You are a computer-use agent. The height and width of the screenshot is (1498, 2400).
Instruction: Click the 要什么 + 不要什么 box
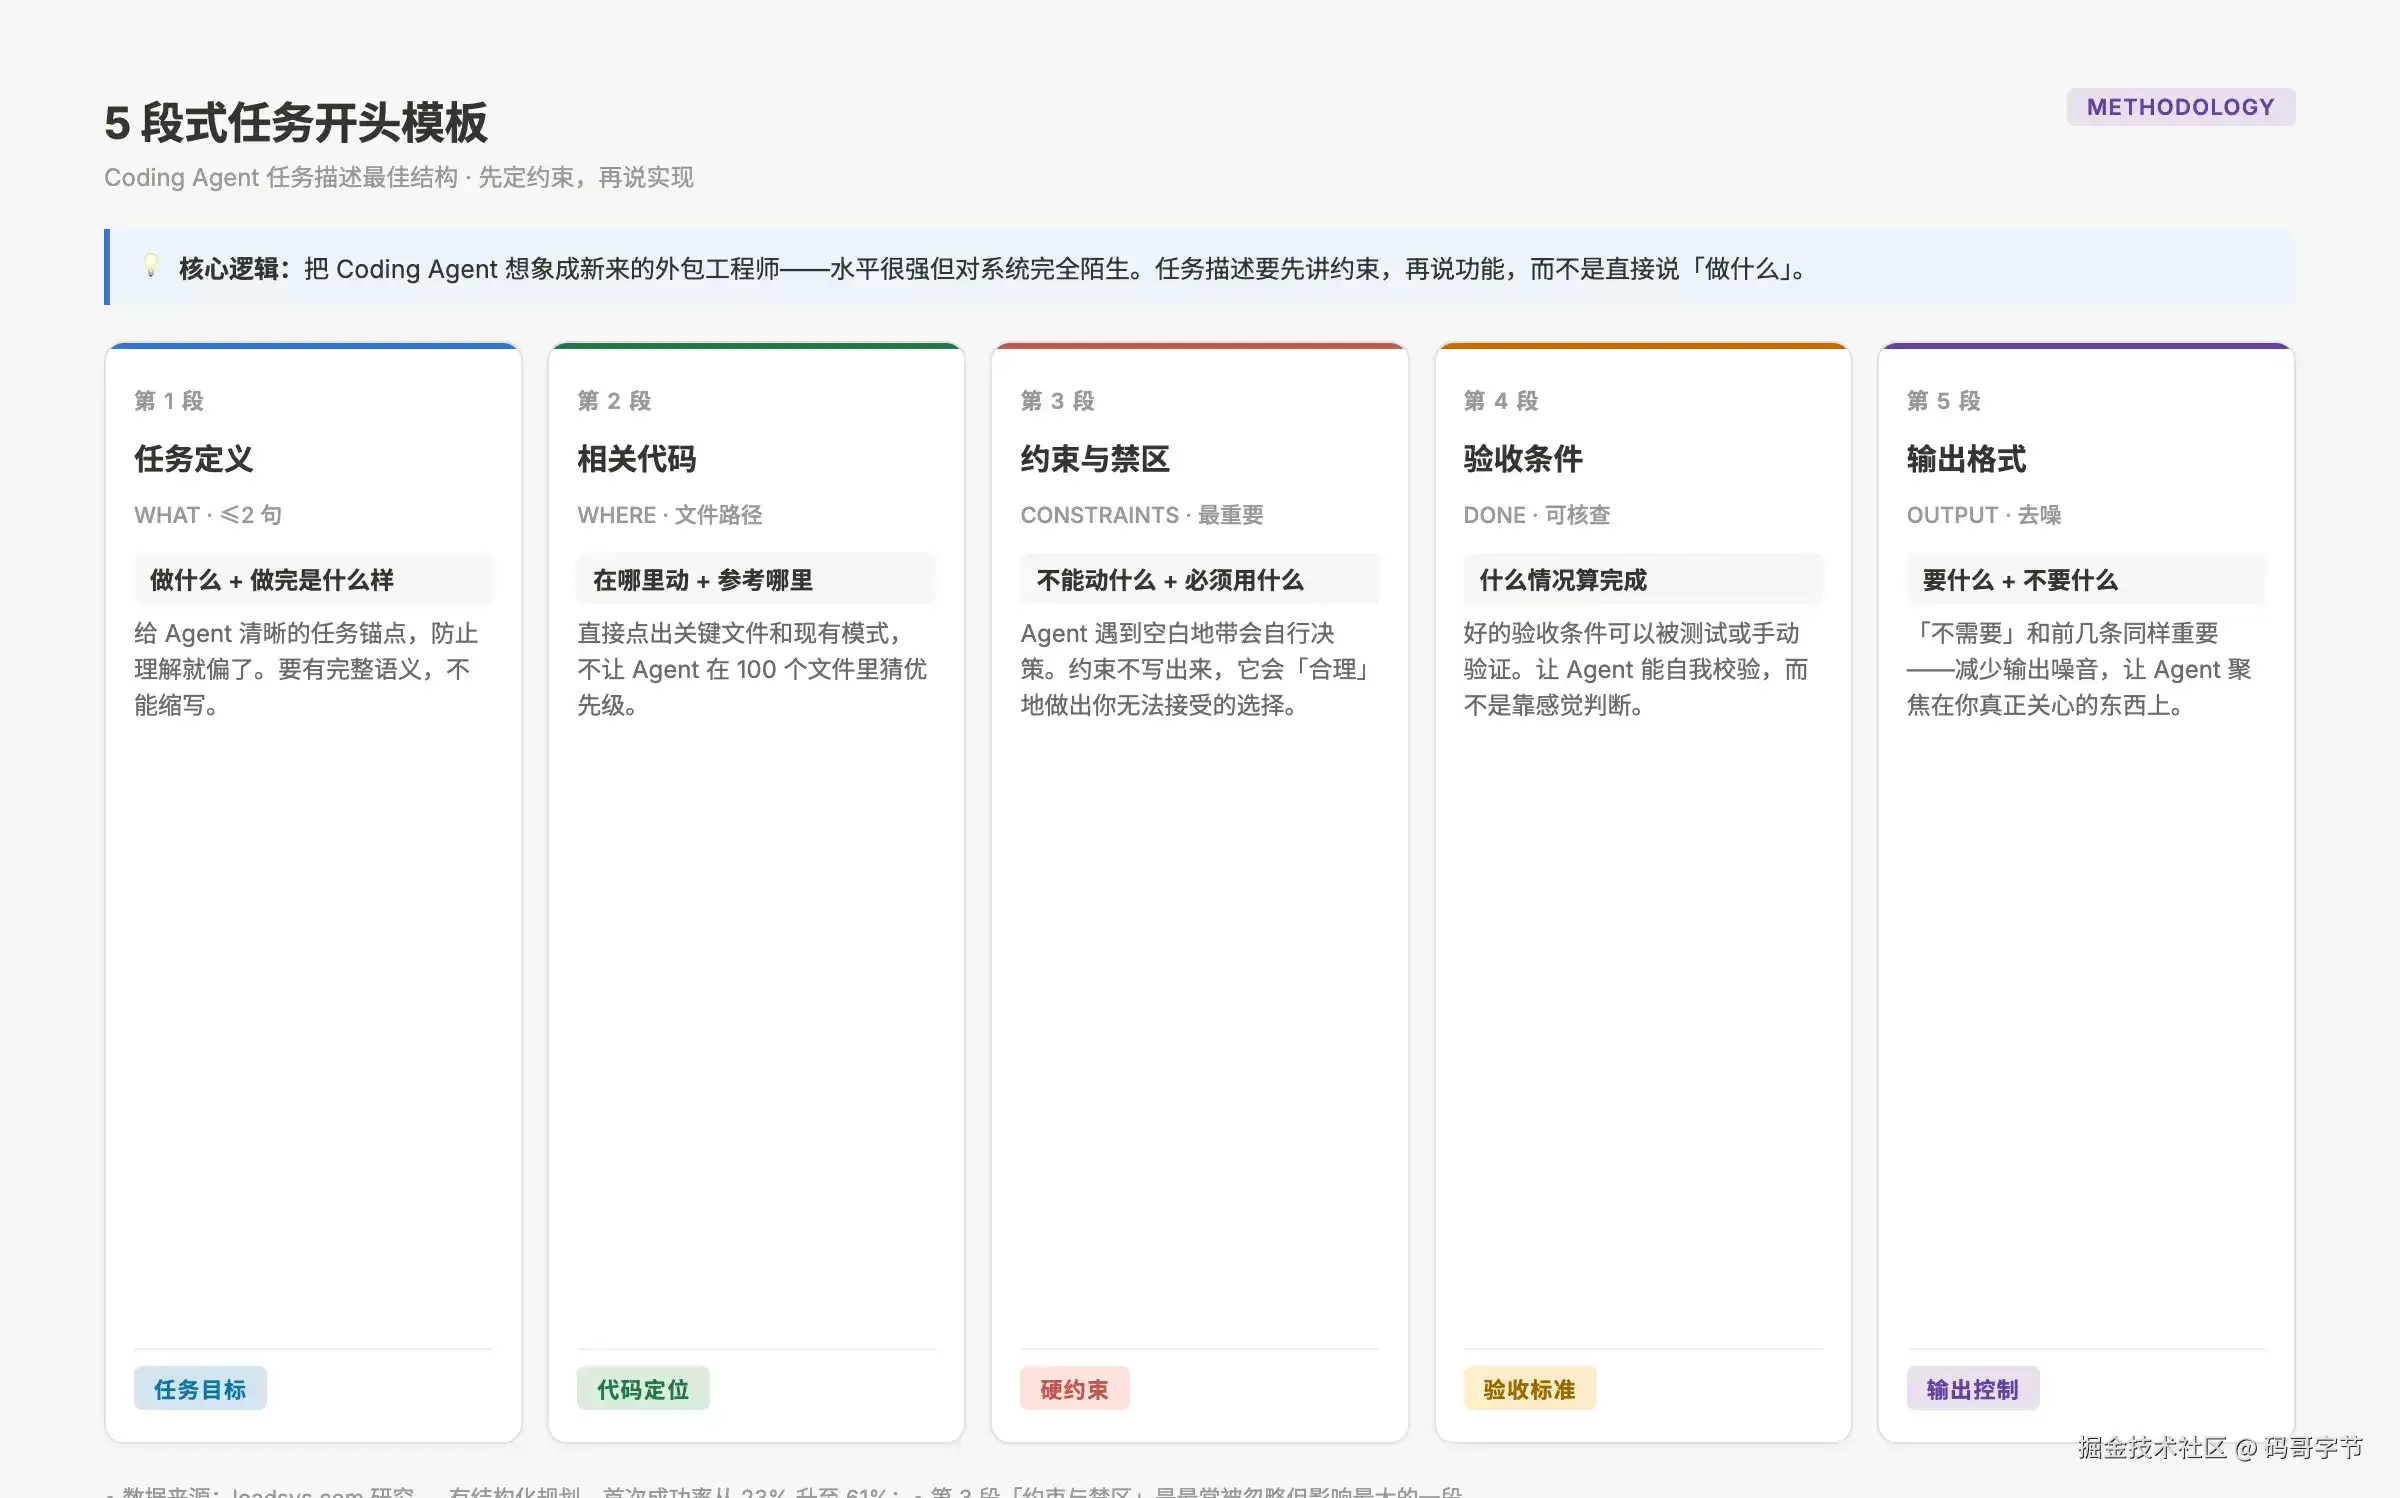[2086, 579]
